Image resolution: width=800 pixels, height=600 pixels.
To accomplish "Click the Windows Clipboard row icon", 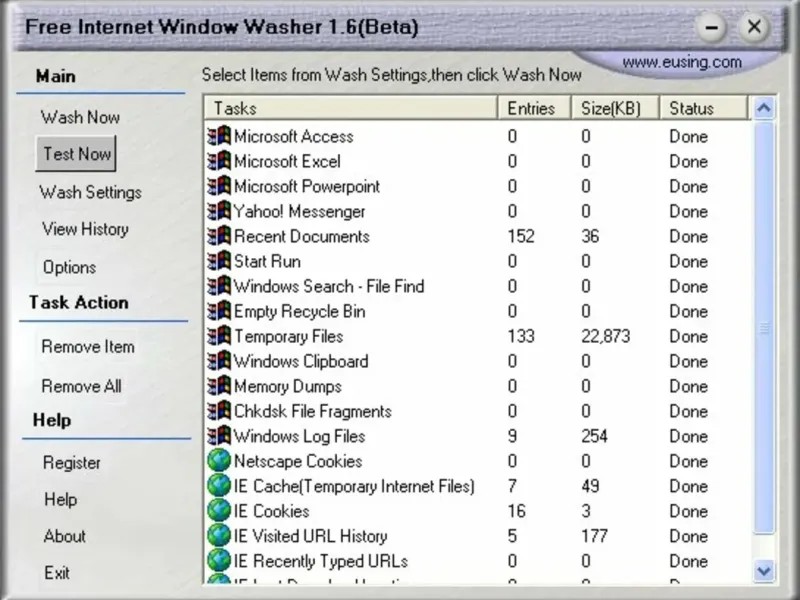I will [x=219, y=361].
